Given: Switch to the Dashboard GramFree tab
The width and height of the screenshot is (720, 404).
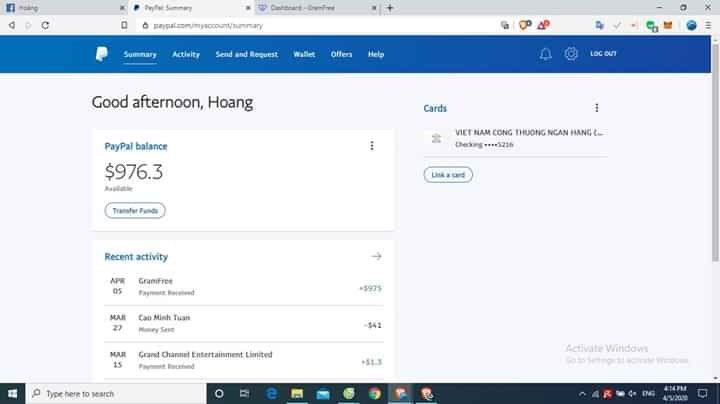Looking at the screenshot, I should [x=317, y=8].
